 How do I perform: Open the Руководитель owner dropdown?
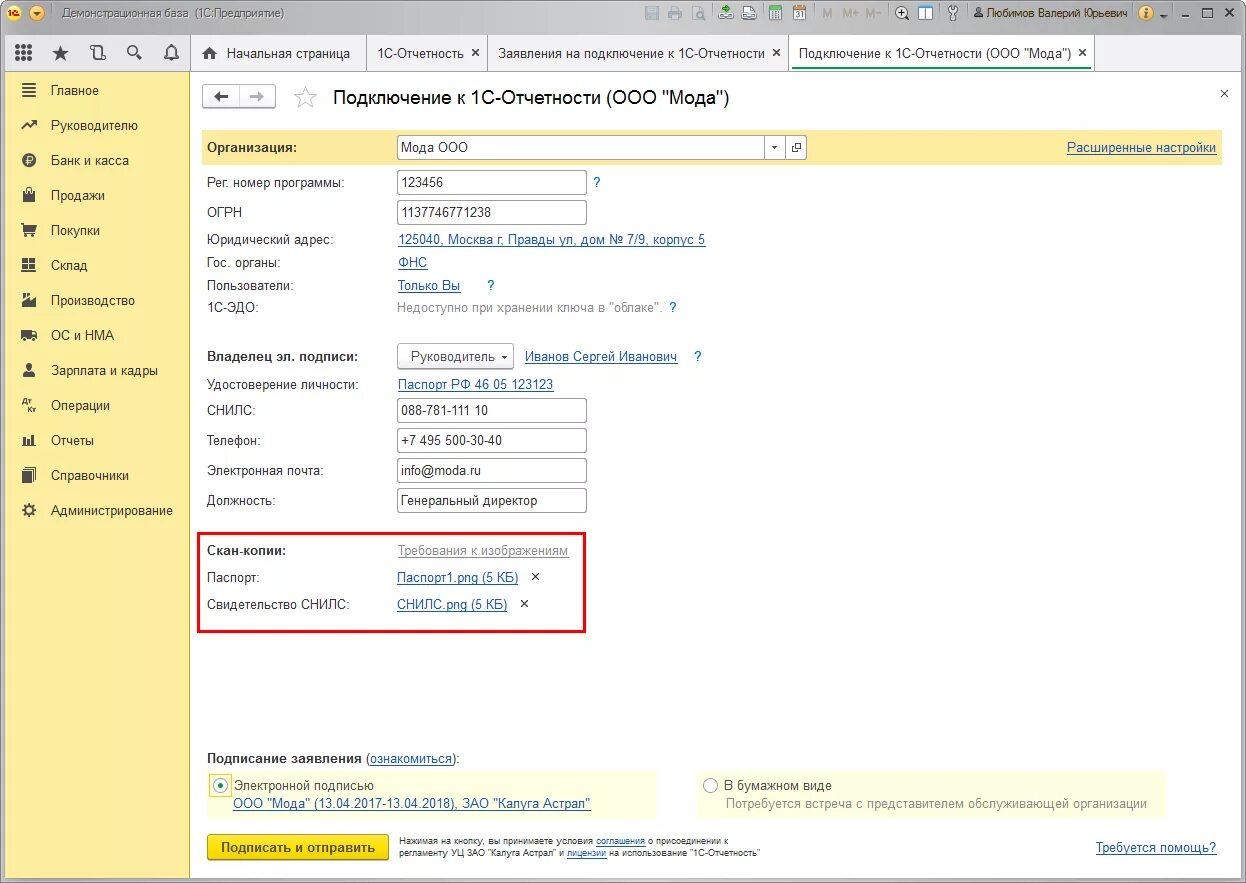tap(455, 356)
